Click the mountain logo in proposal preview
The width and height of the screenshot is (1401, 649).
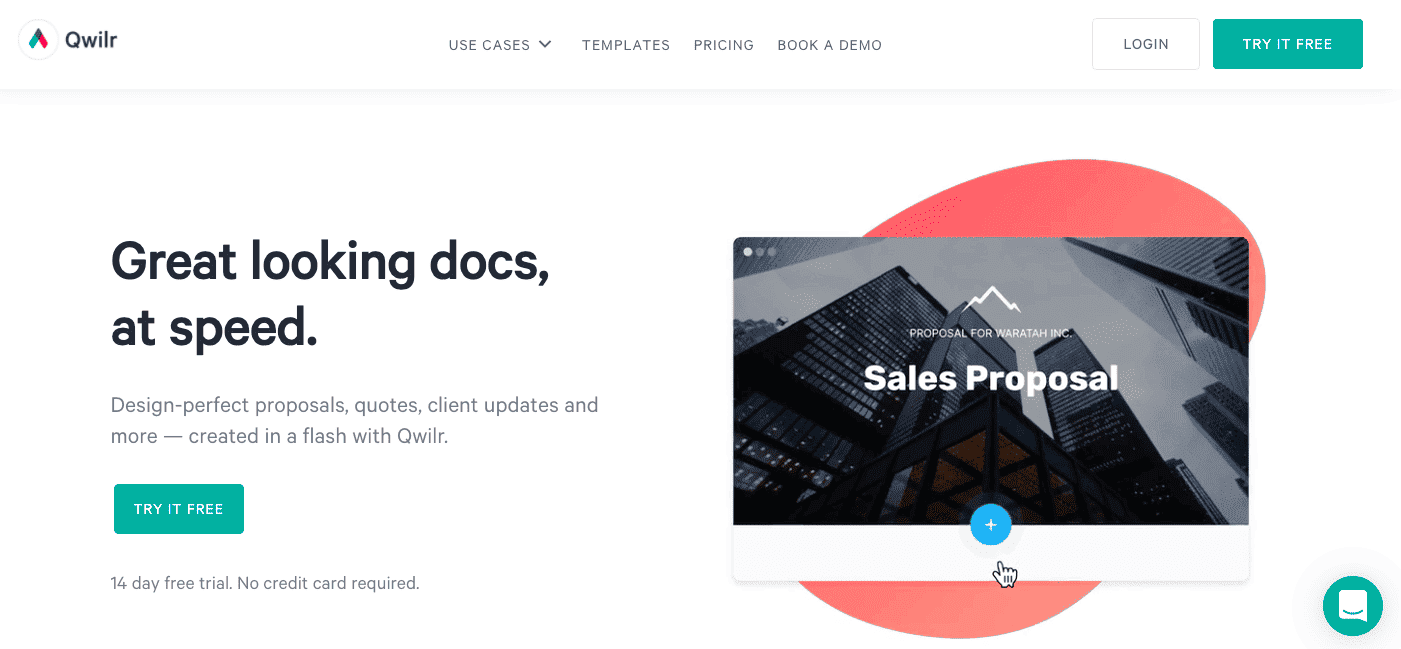pyautogui.click(x=992, y=299)
